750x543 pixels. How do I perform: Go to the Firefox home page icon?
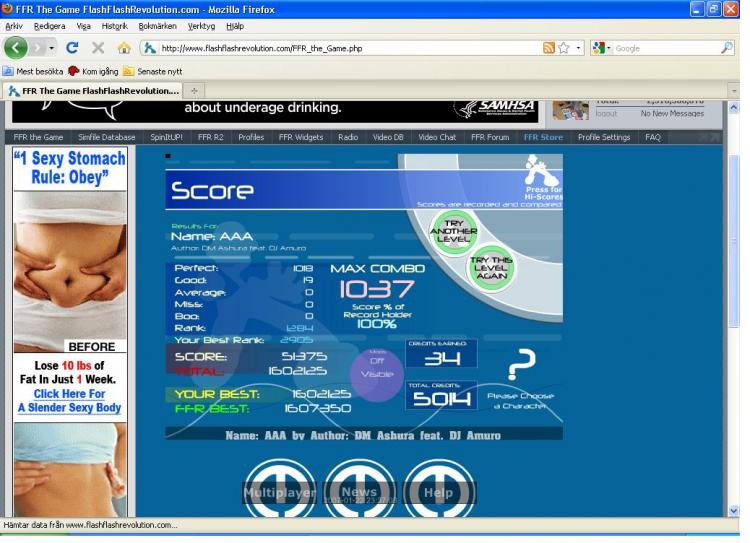coord(125,48)
